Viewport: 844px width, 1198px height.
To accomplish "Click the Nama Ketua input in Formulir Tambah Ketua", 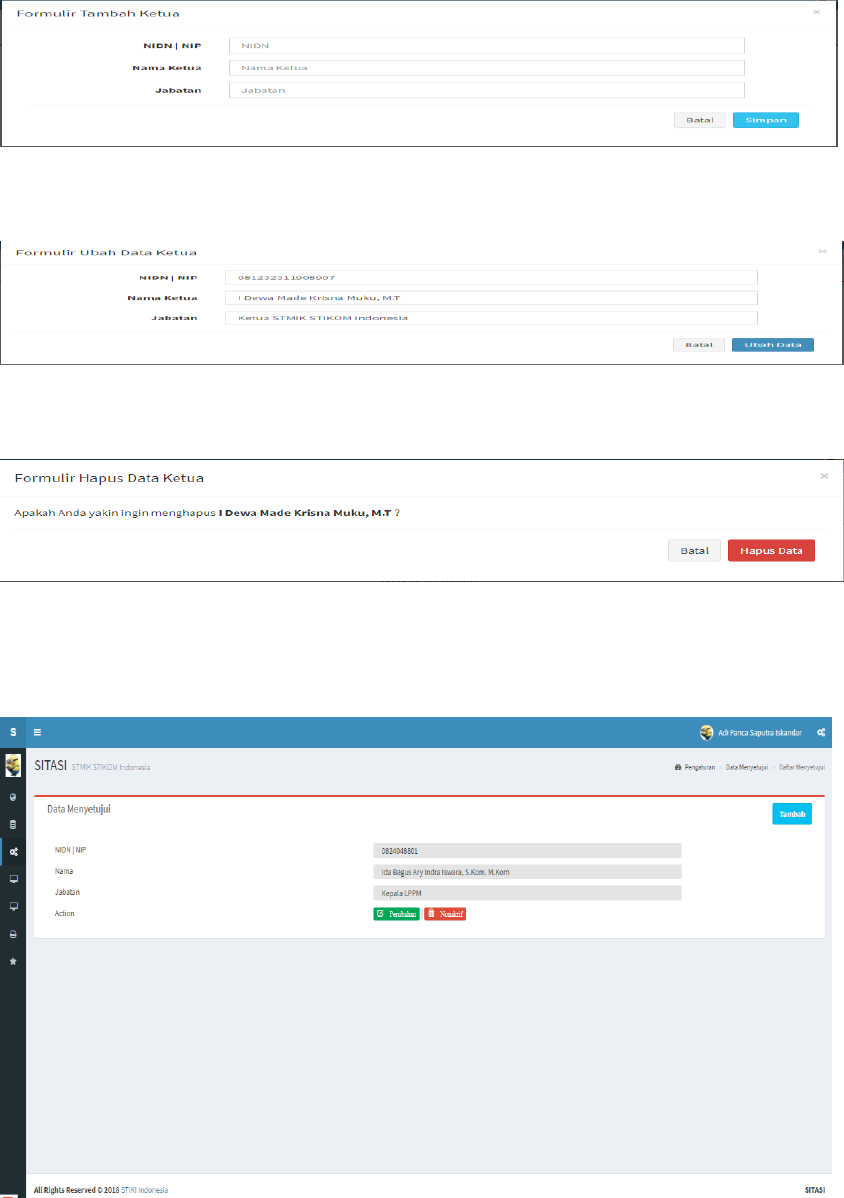I will point(487,68).
